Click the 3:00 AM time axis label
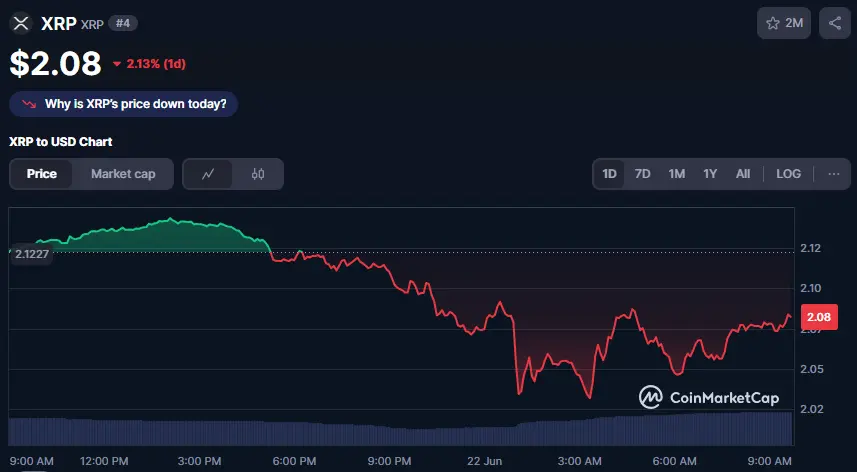The image size is (857, 472). [579, 461]
